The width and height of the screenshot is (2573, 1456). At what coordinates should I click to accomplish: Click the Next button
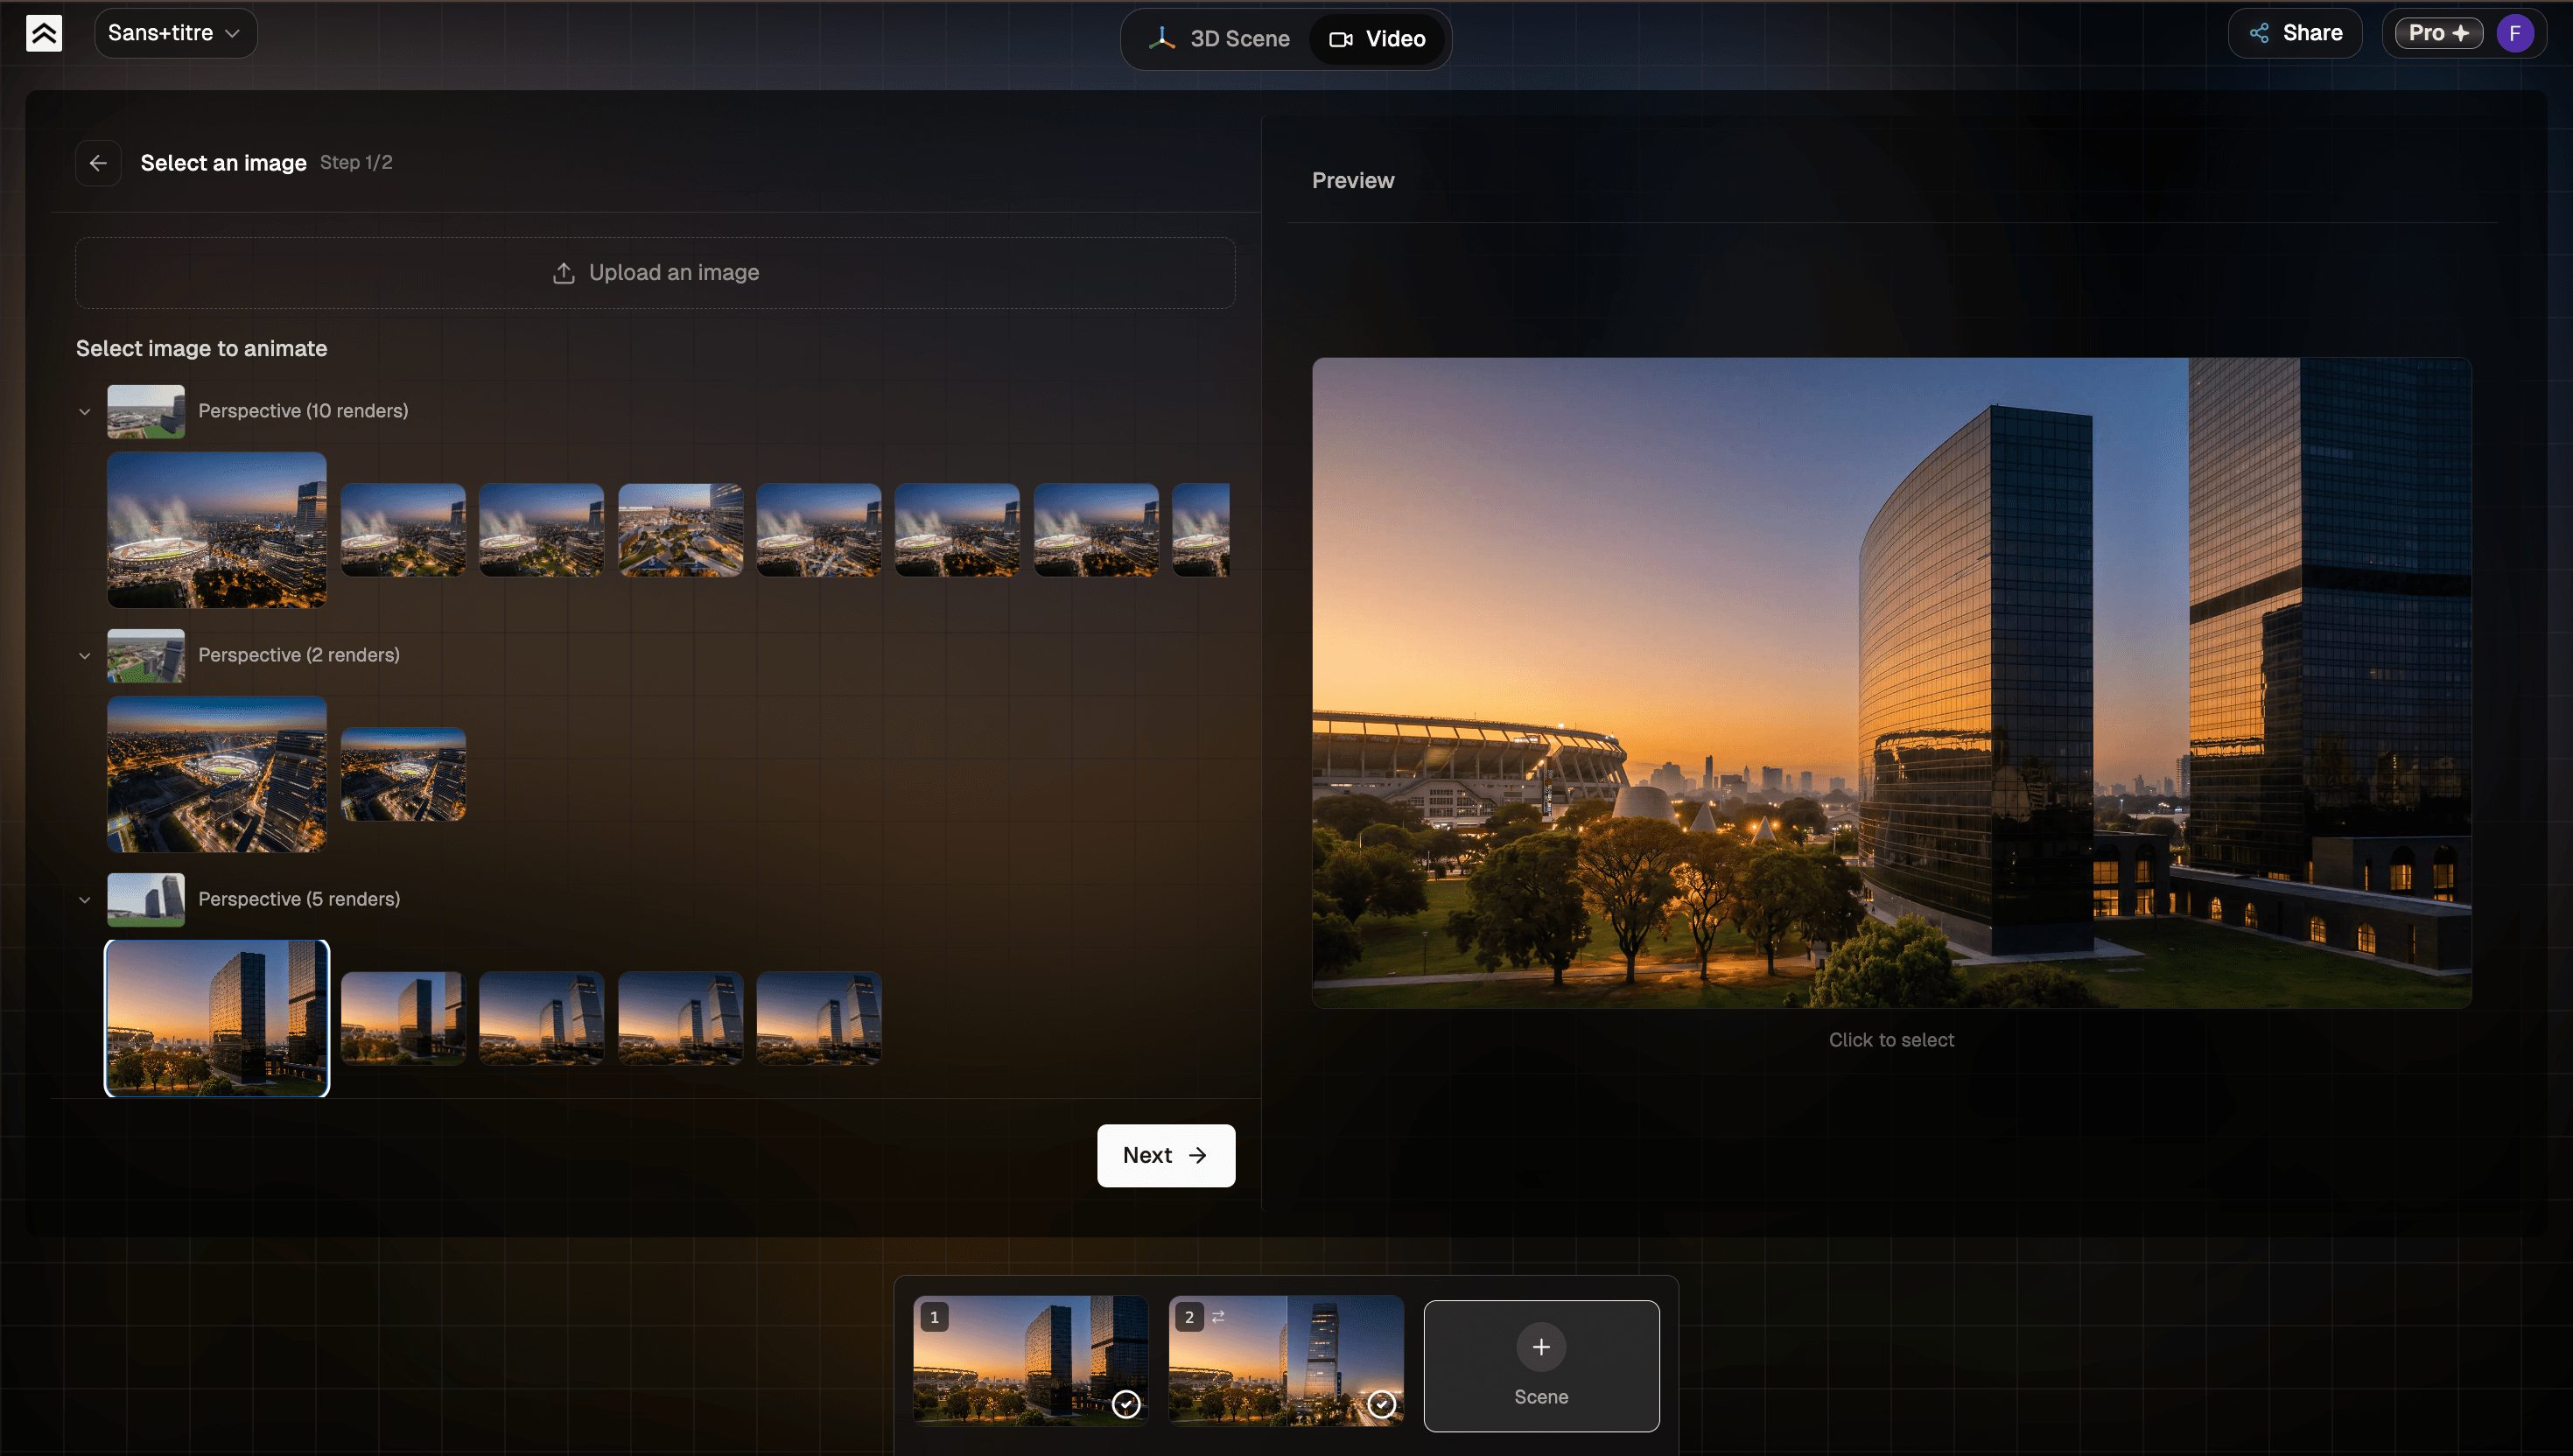(x=1166, y=1156)
